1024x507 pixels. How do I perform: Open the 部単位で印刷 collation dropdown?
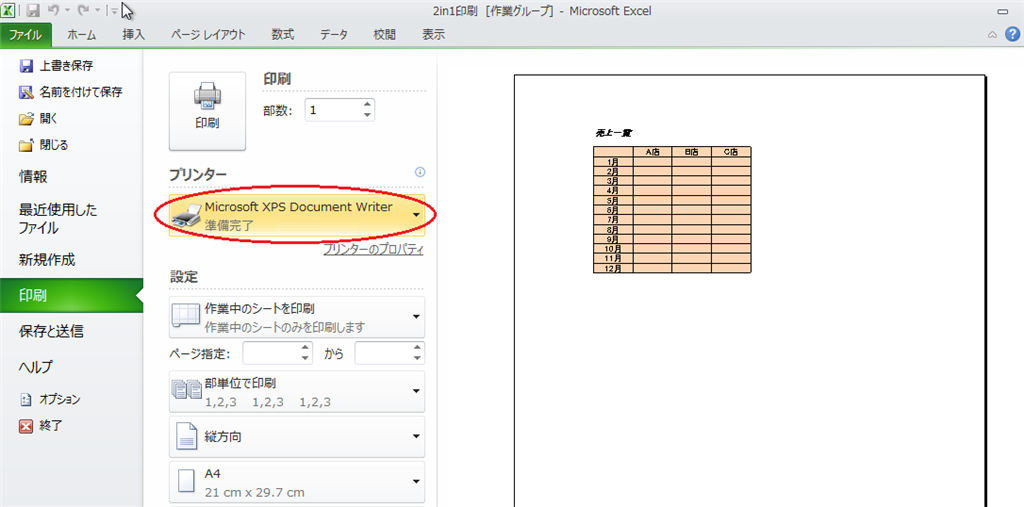[297, 391]
